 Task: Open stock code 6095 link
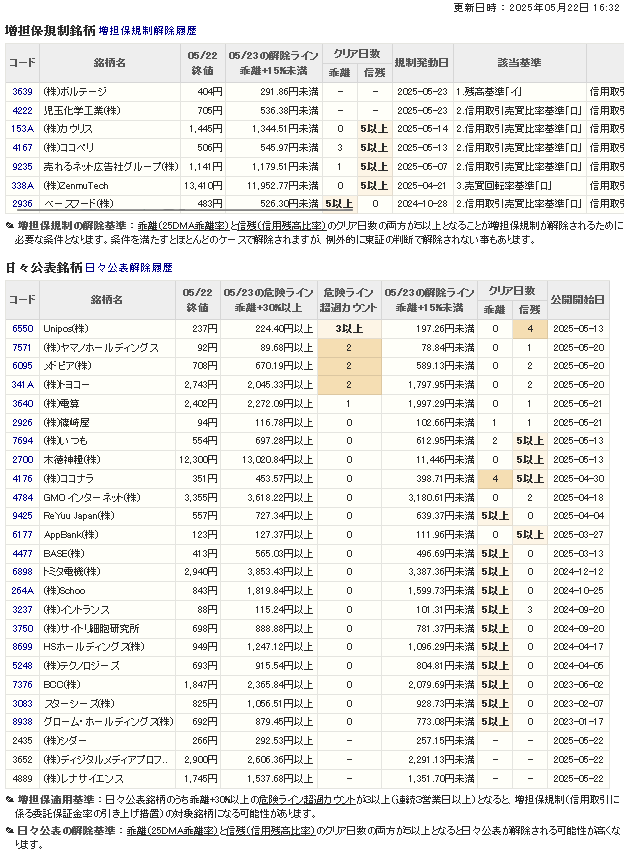pyautogui.click(x=22, y=366)
